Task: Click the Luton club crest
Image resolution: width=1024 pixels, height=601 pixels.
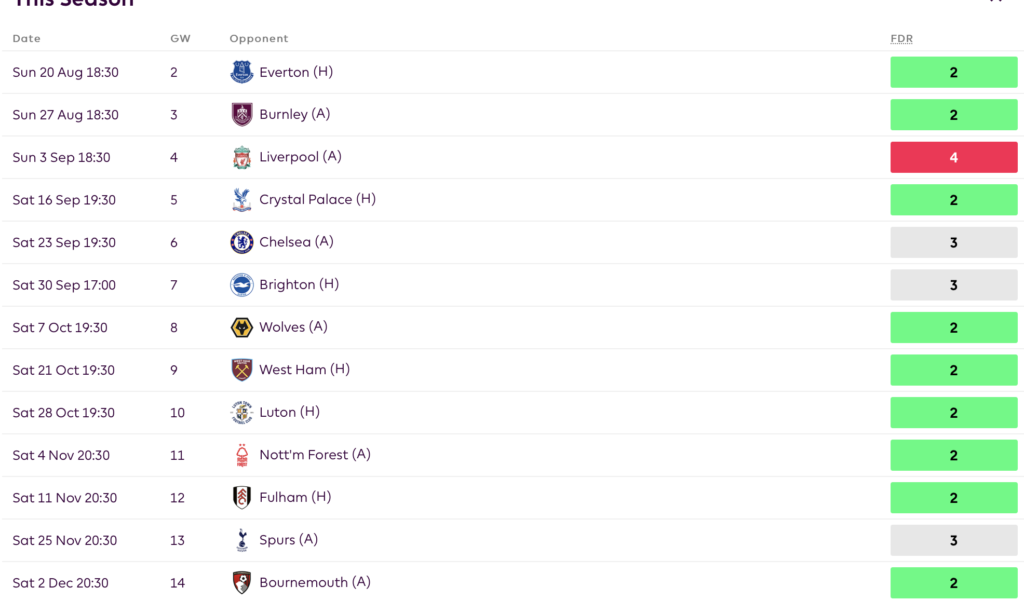Action: [x=241, y=412]
